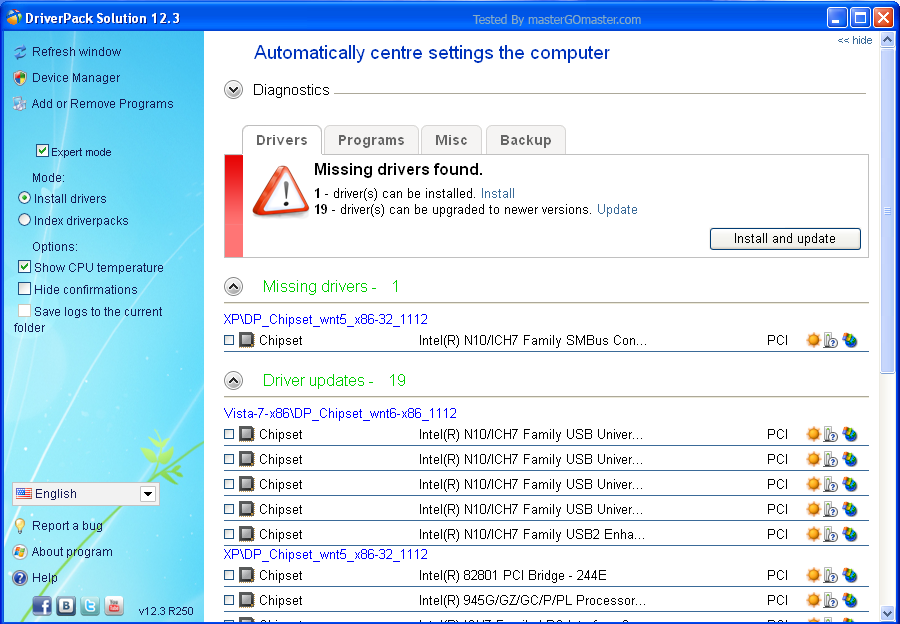Open the About program link
Image resolution: width=900 pixels, height=624 pixels.
72,552
